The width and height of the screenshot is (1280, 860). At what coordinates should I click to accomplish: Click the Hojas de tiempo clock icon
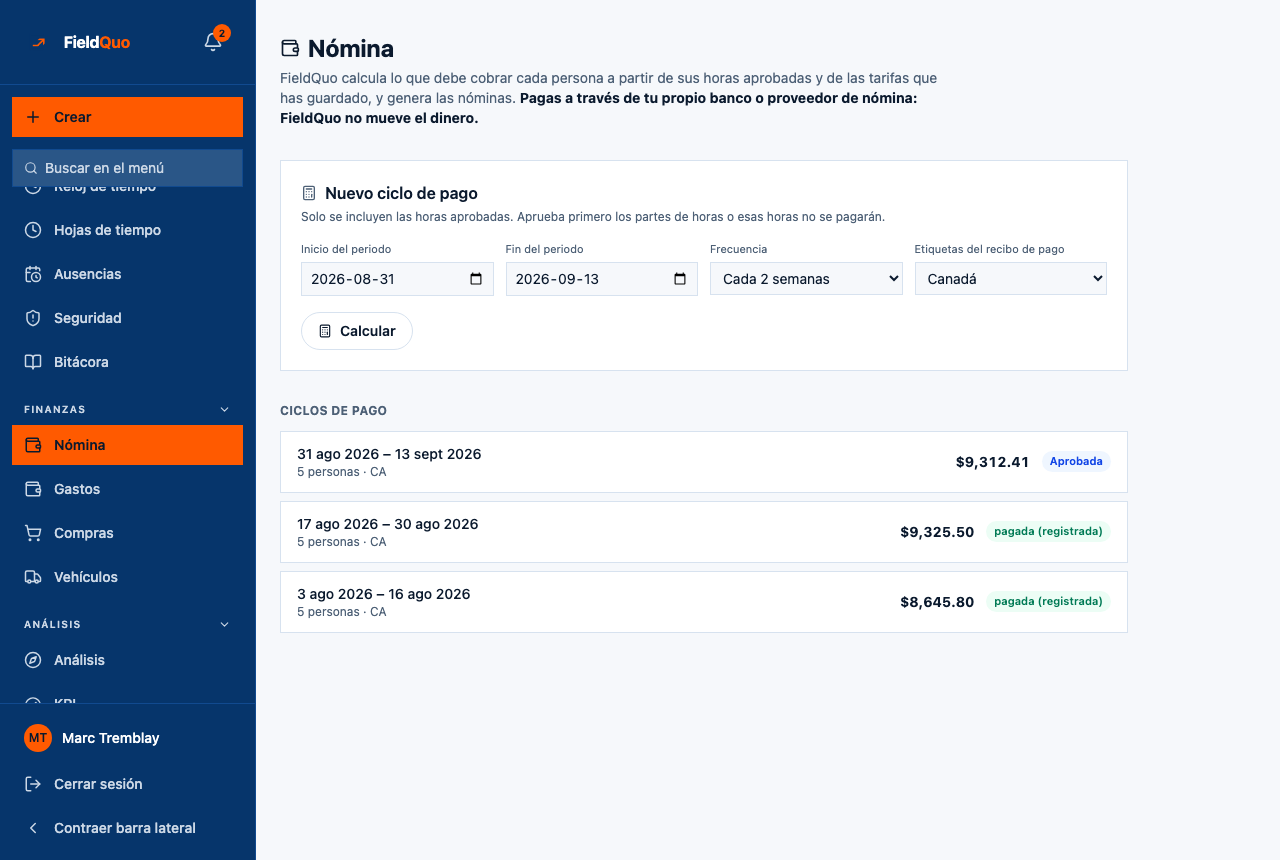[33, 230]
